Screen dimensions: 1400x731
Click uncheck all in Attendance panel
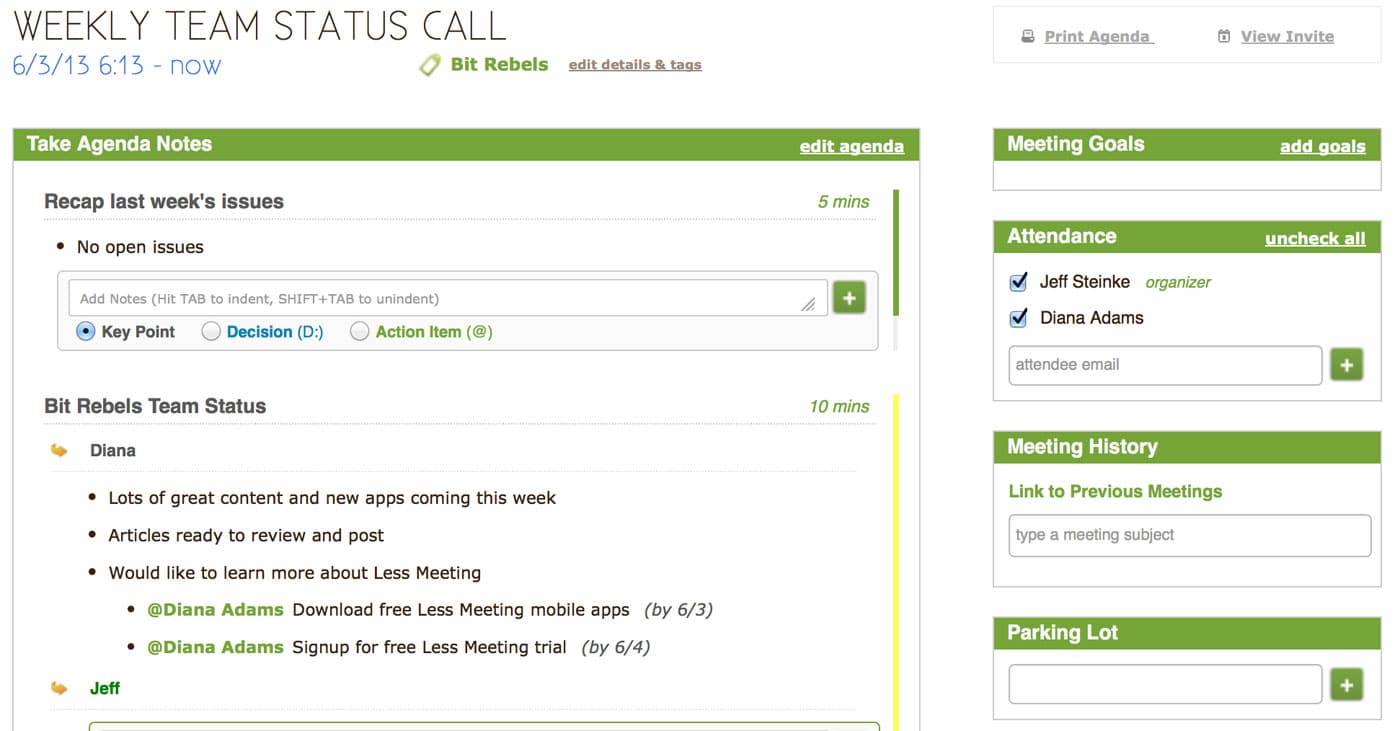coord(1315,239)
